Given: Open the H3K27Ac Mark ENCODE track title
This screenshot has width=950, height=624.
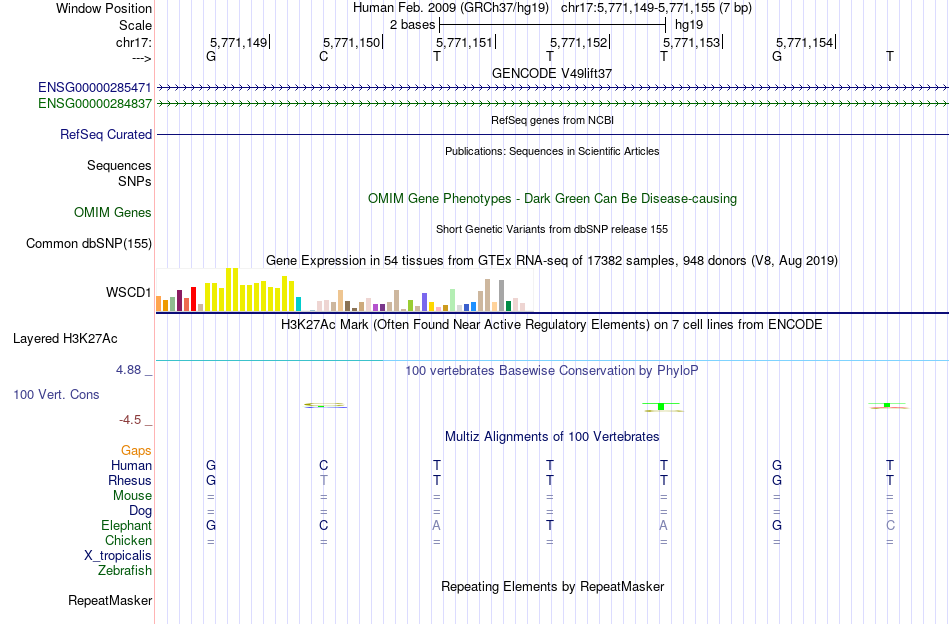Looking at the screenshot, I should click(552, 325).
